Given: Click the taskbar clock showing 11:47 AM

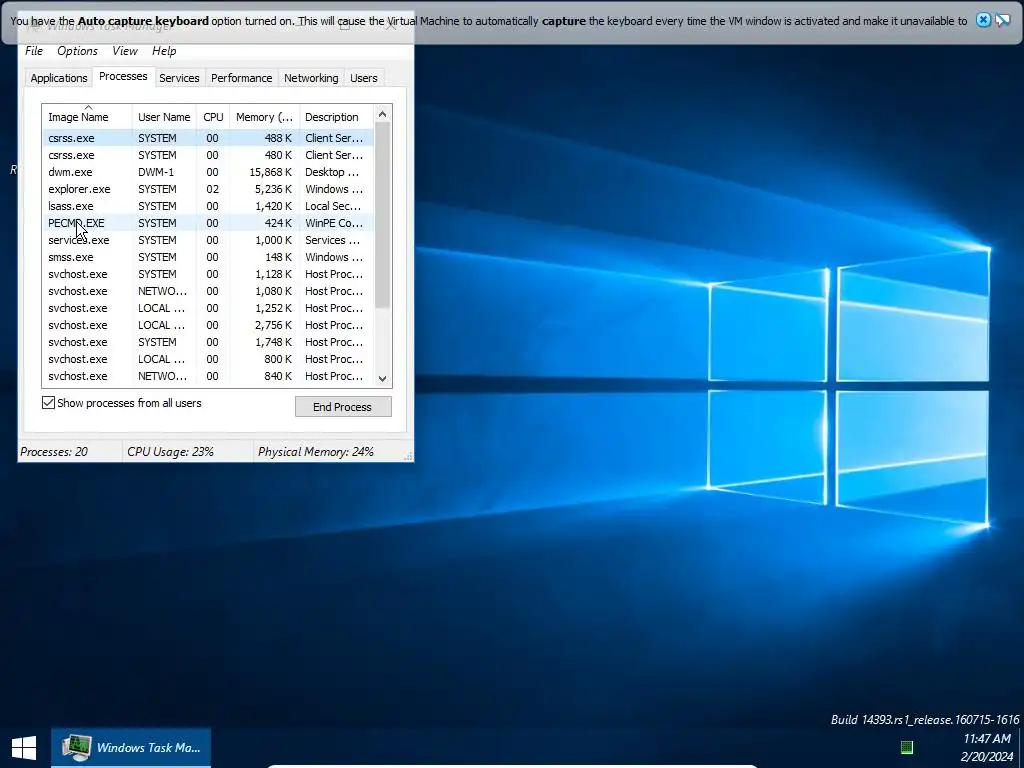Looking at the screenshot, I should point(987,739).
